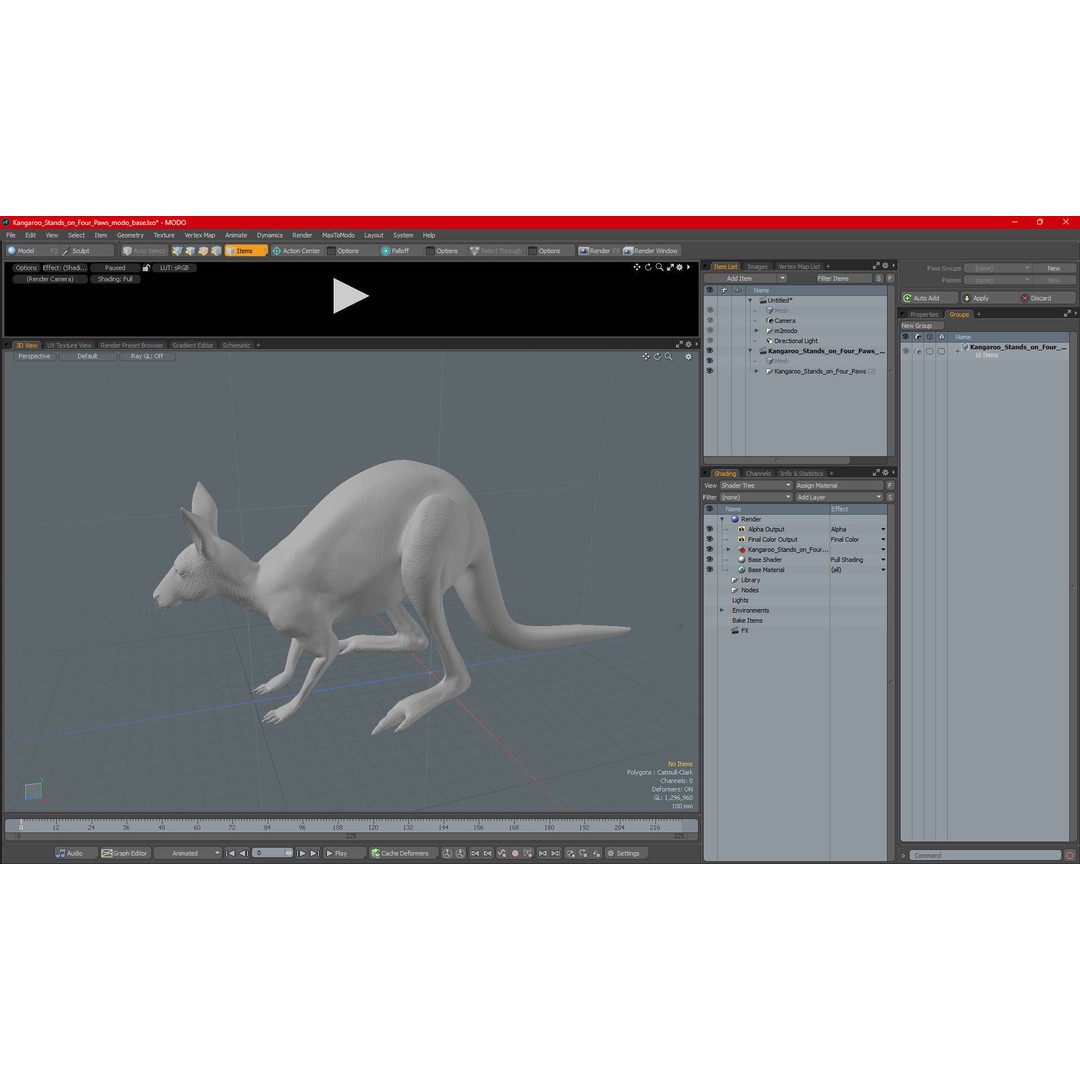Click Assign Material button
Image resolution: width=1080 pixels, height=1080 pixels.
coord(840,486)
